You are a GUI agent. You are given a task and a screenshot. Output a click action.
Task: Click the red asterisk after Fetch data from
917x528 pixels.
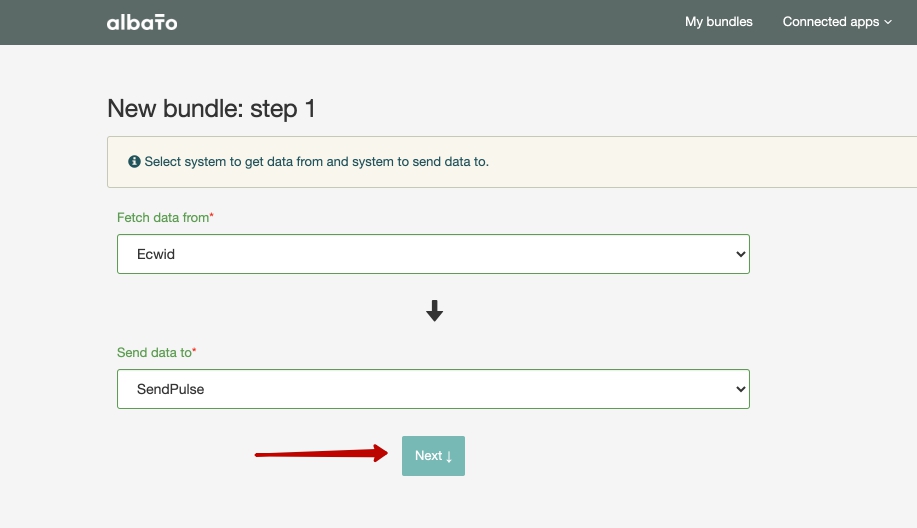(212, 216)
